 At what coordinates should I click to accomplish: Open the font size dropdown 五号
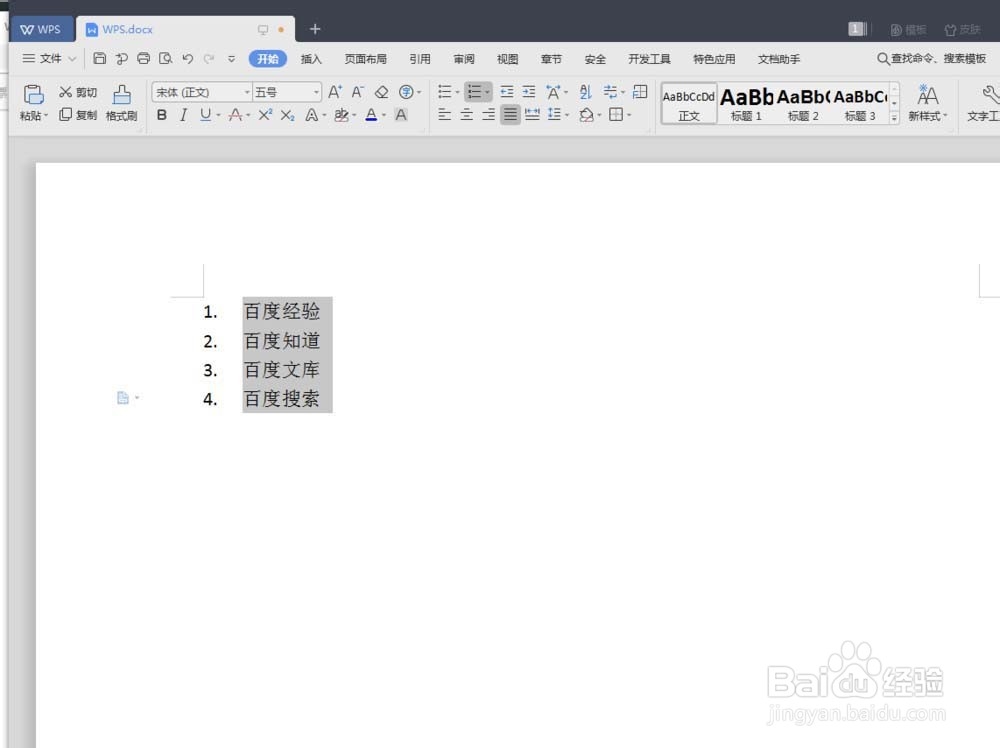pos(287,92)
